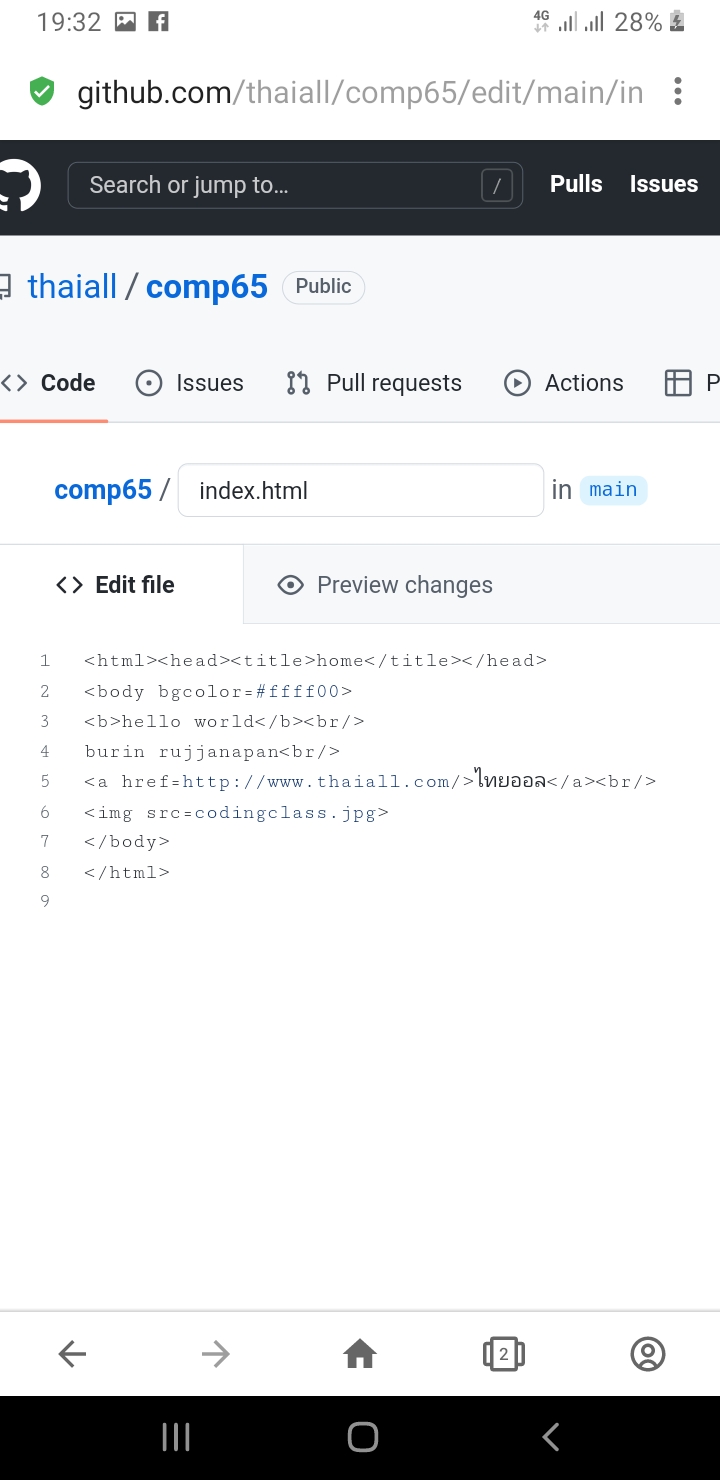Open Android recent apps button

(176, 1437)
